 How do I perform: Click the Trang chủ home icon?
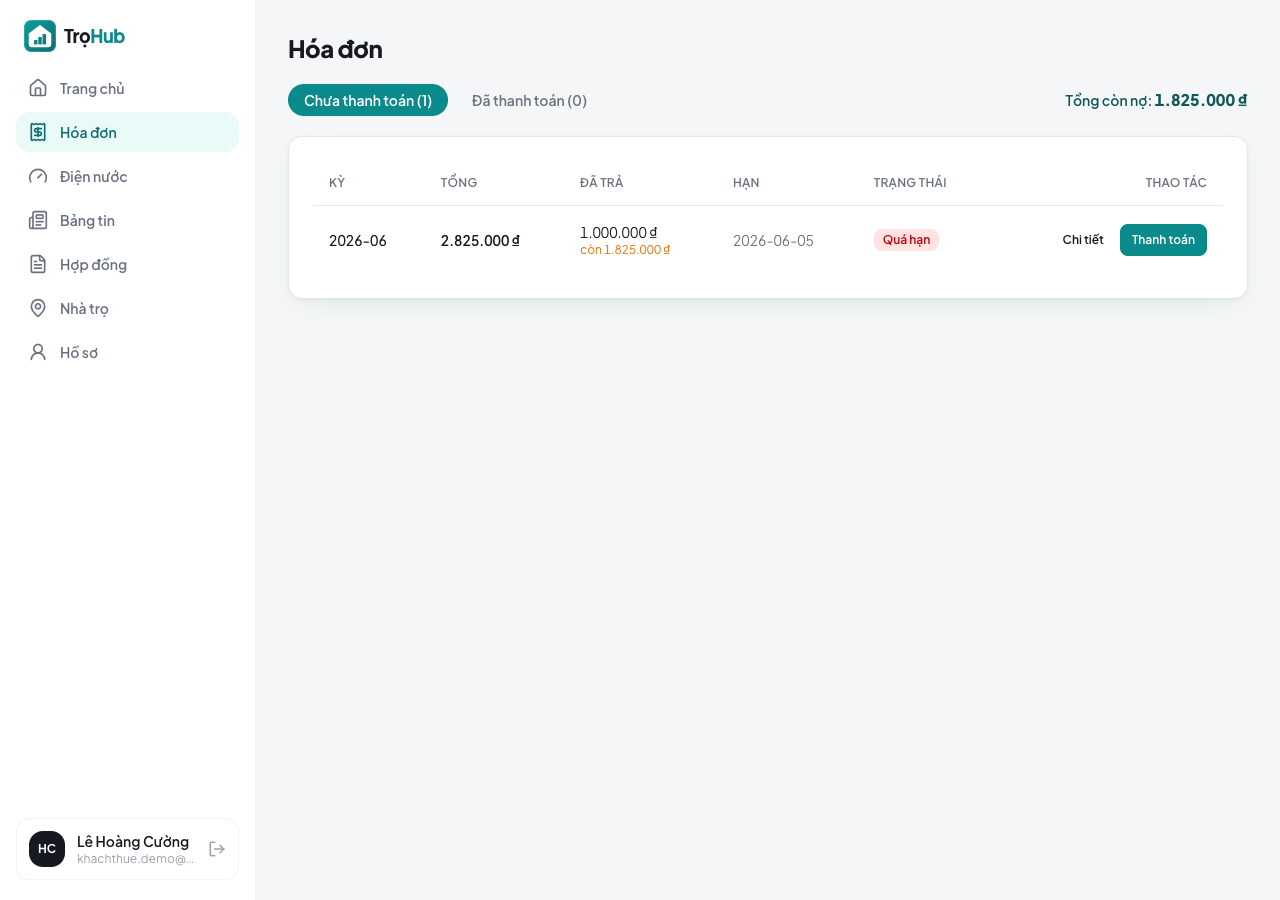point(38,88)
